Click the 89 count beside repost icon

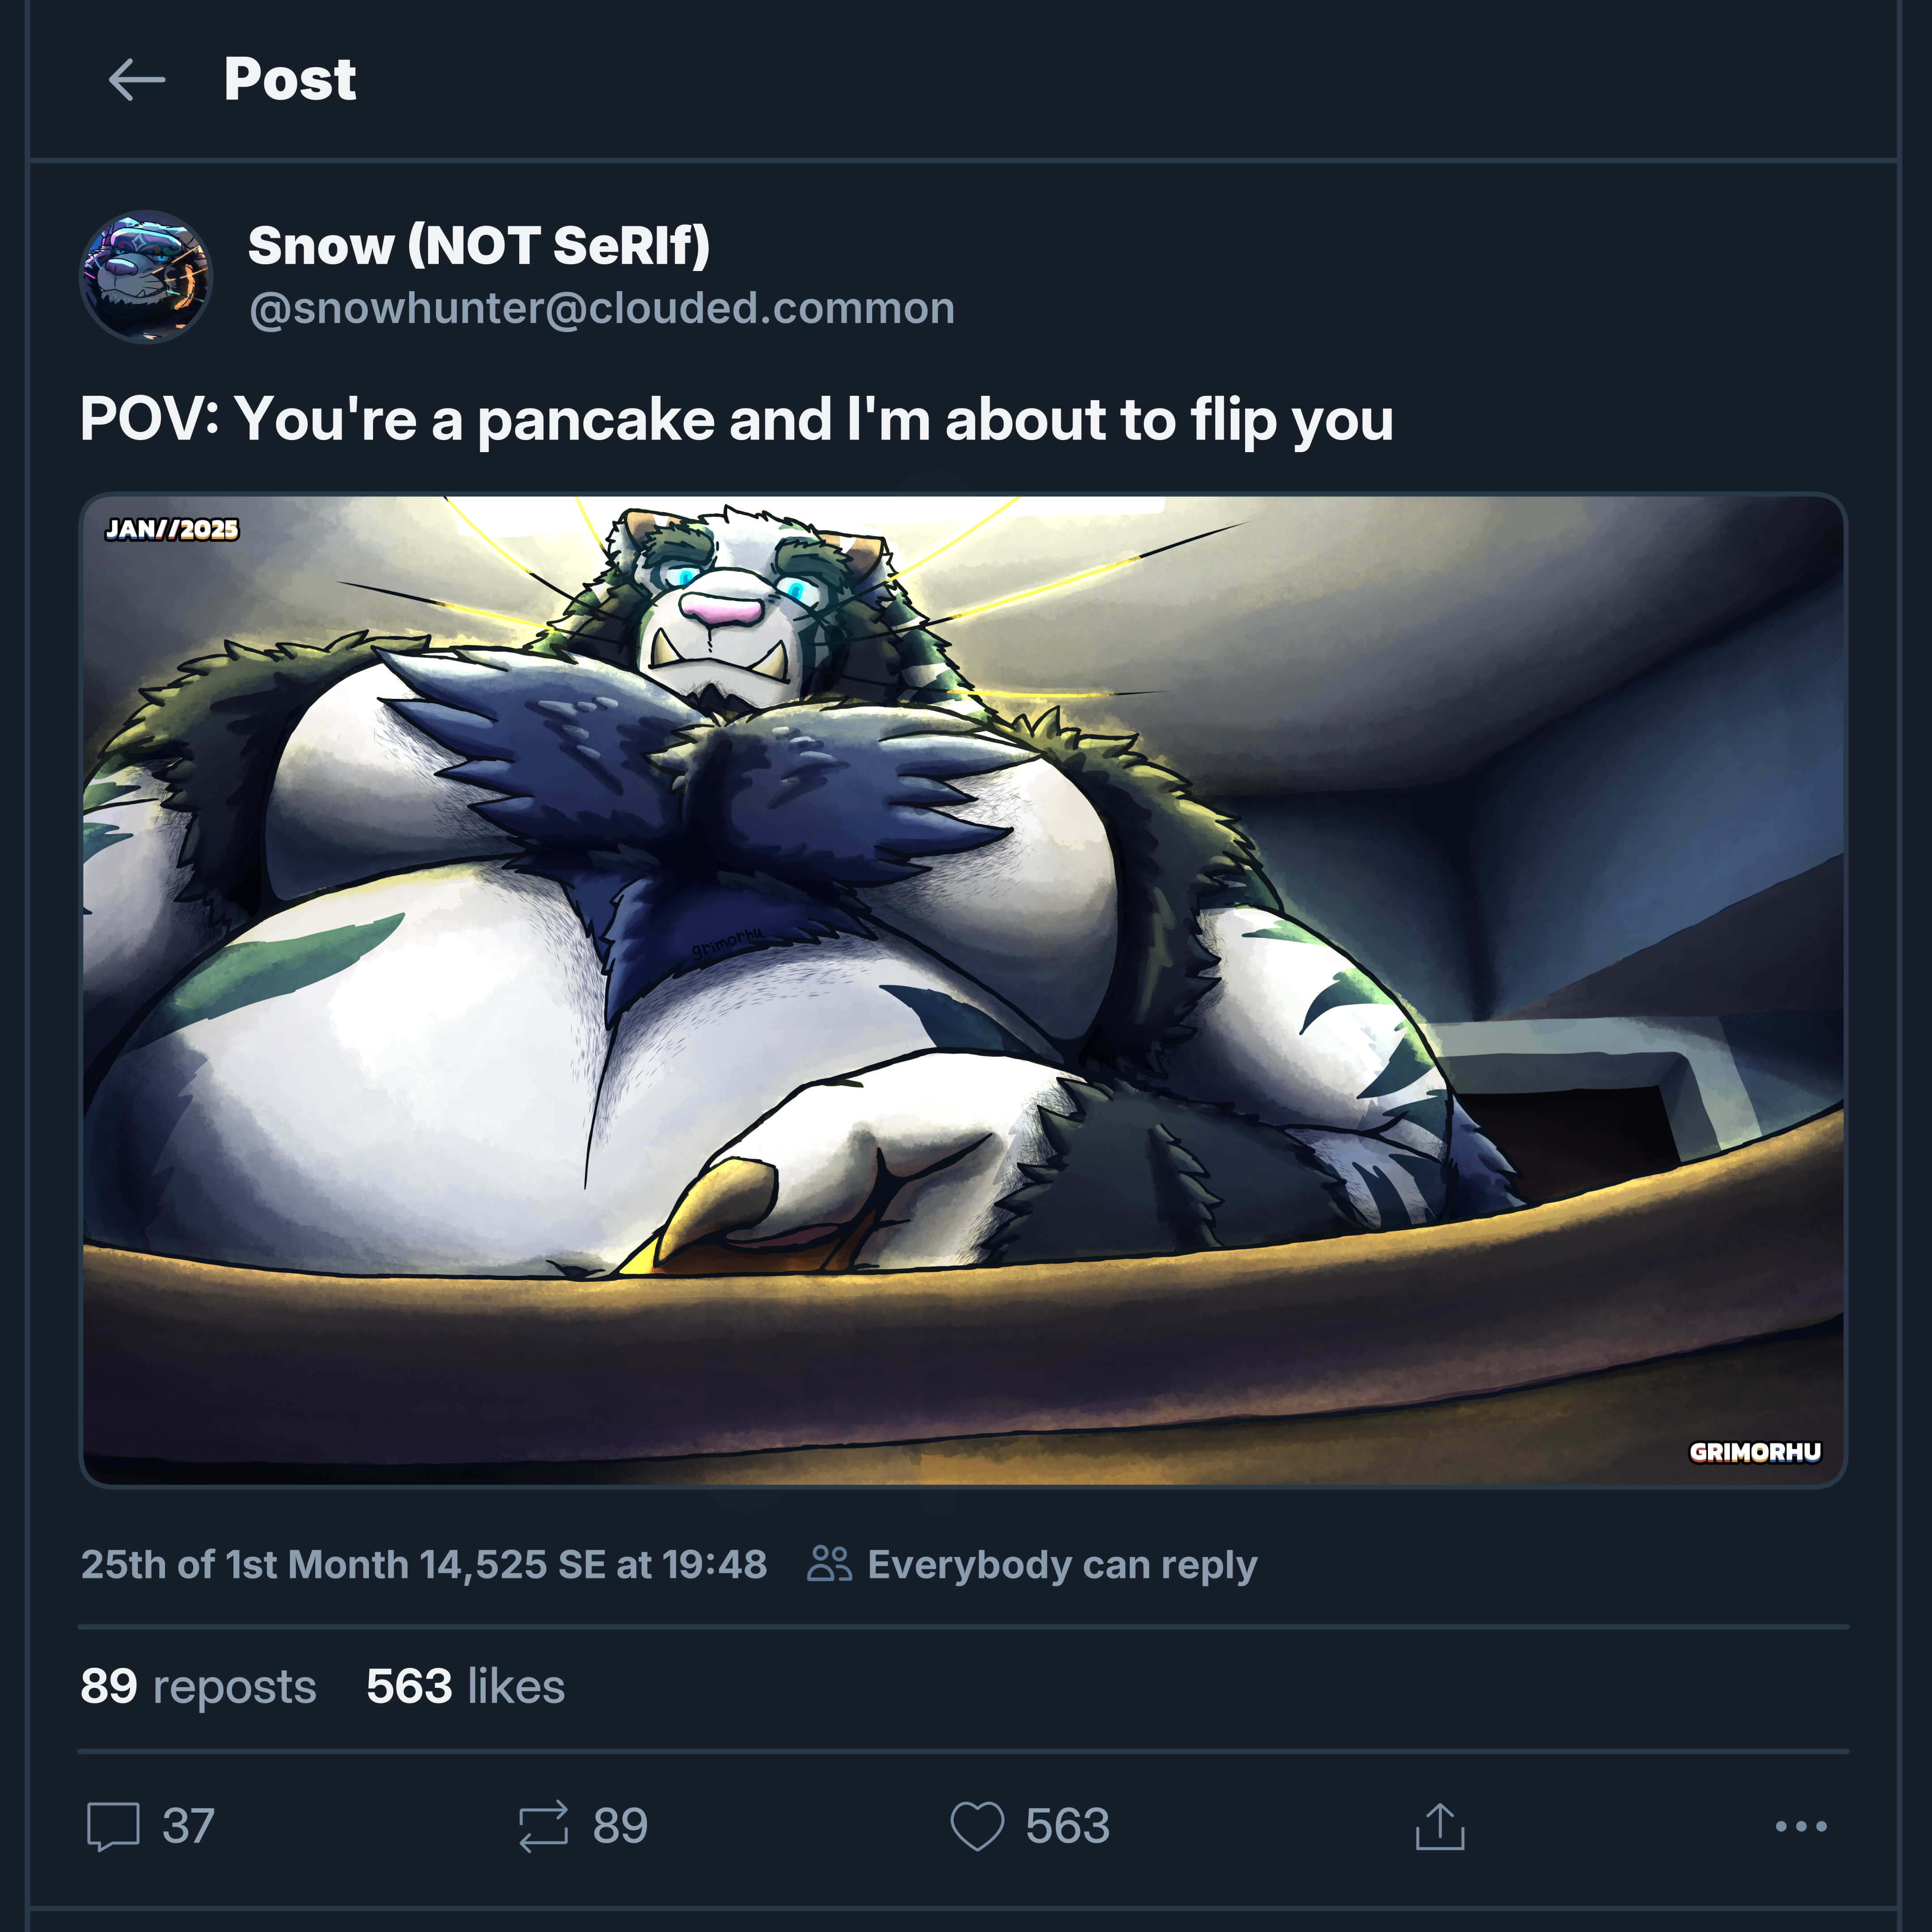[x=620, y=1826]
